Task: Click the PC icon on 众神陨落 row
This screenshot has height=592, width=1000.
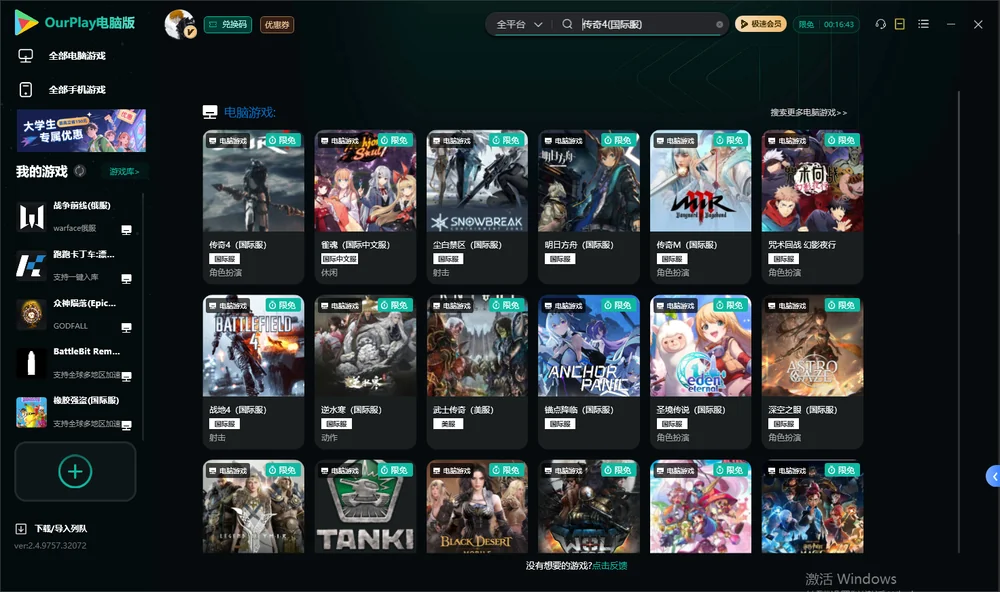Action: pos(126,327)
